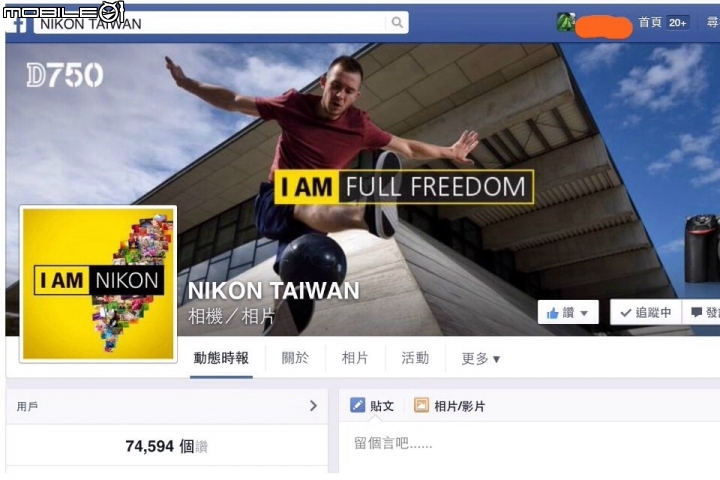
Task: Open the I AM NIKON profile picture
Action: coord(98,284)
